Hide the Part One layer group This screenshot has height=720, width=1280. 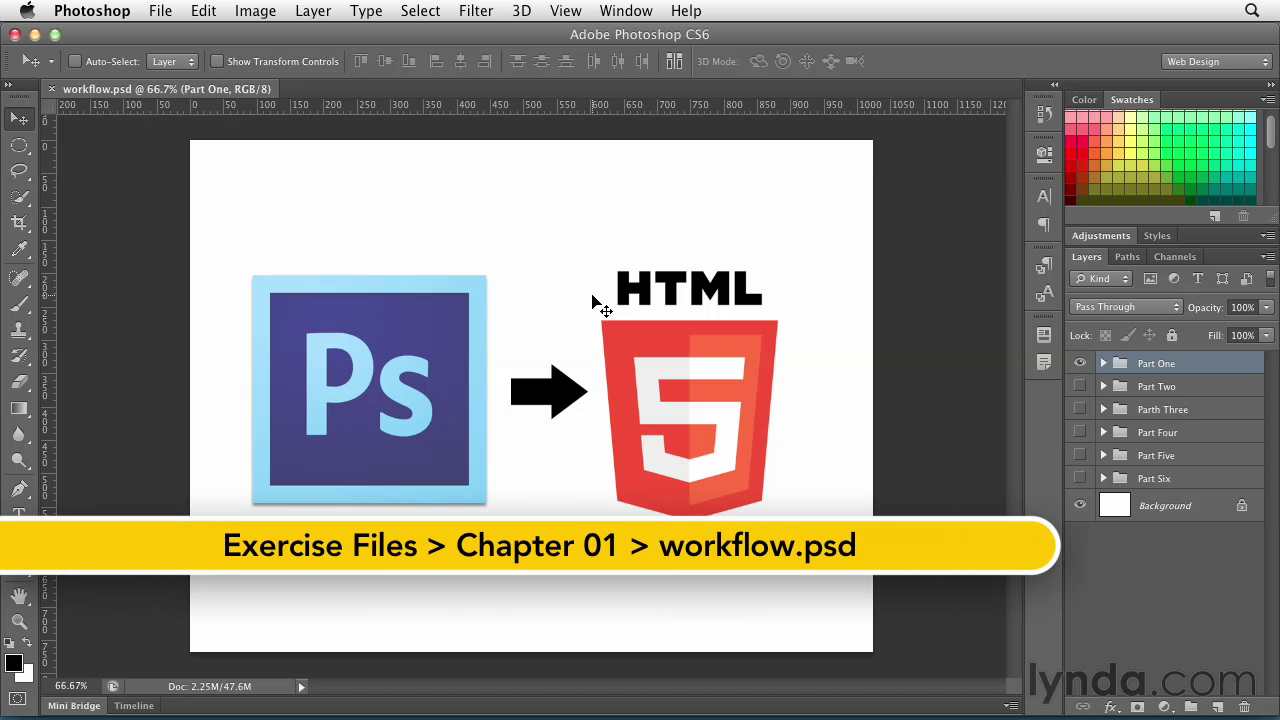point(1080,363)
